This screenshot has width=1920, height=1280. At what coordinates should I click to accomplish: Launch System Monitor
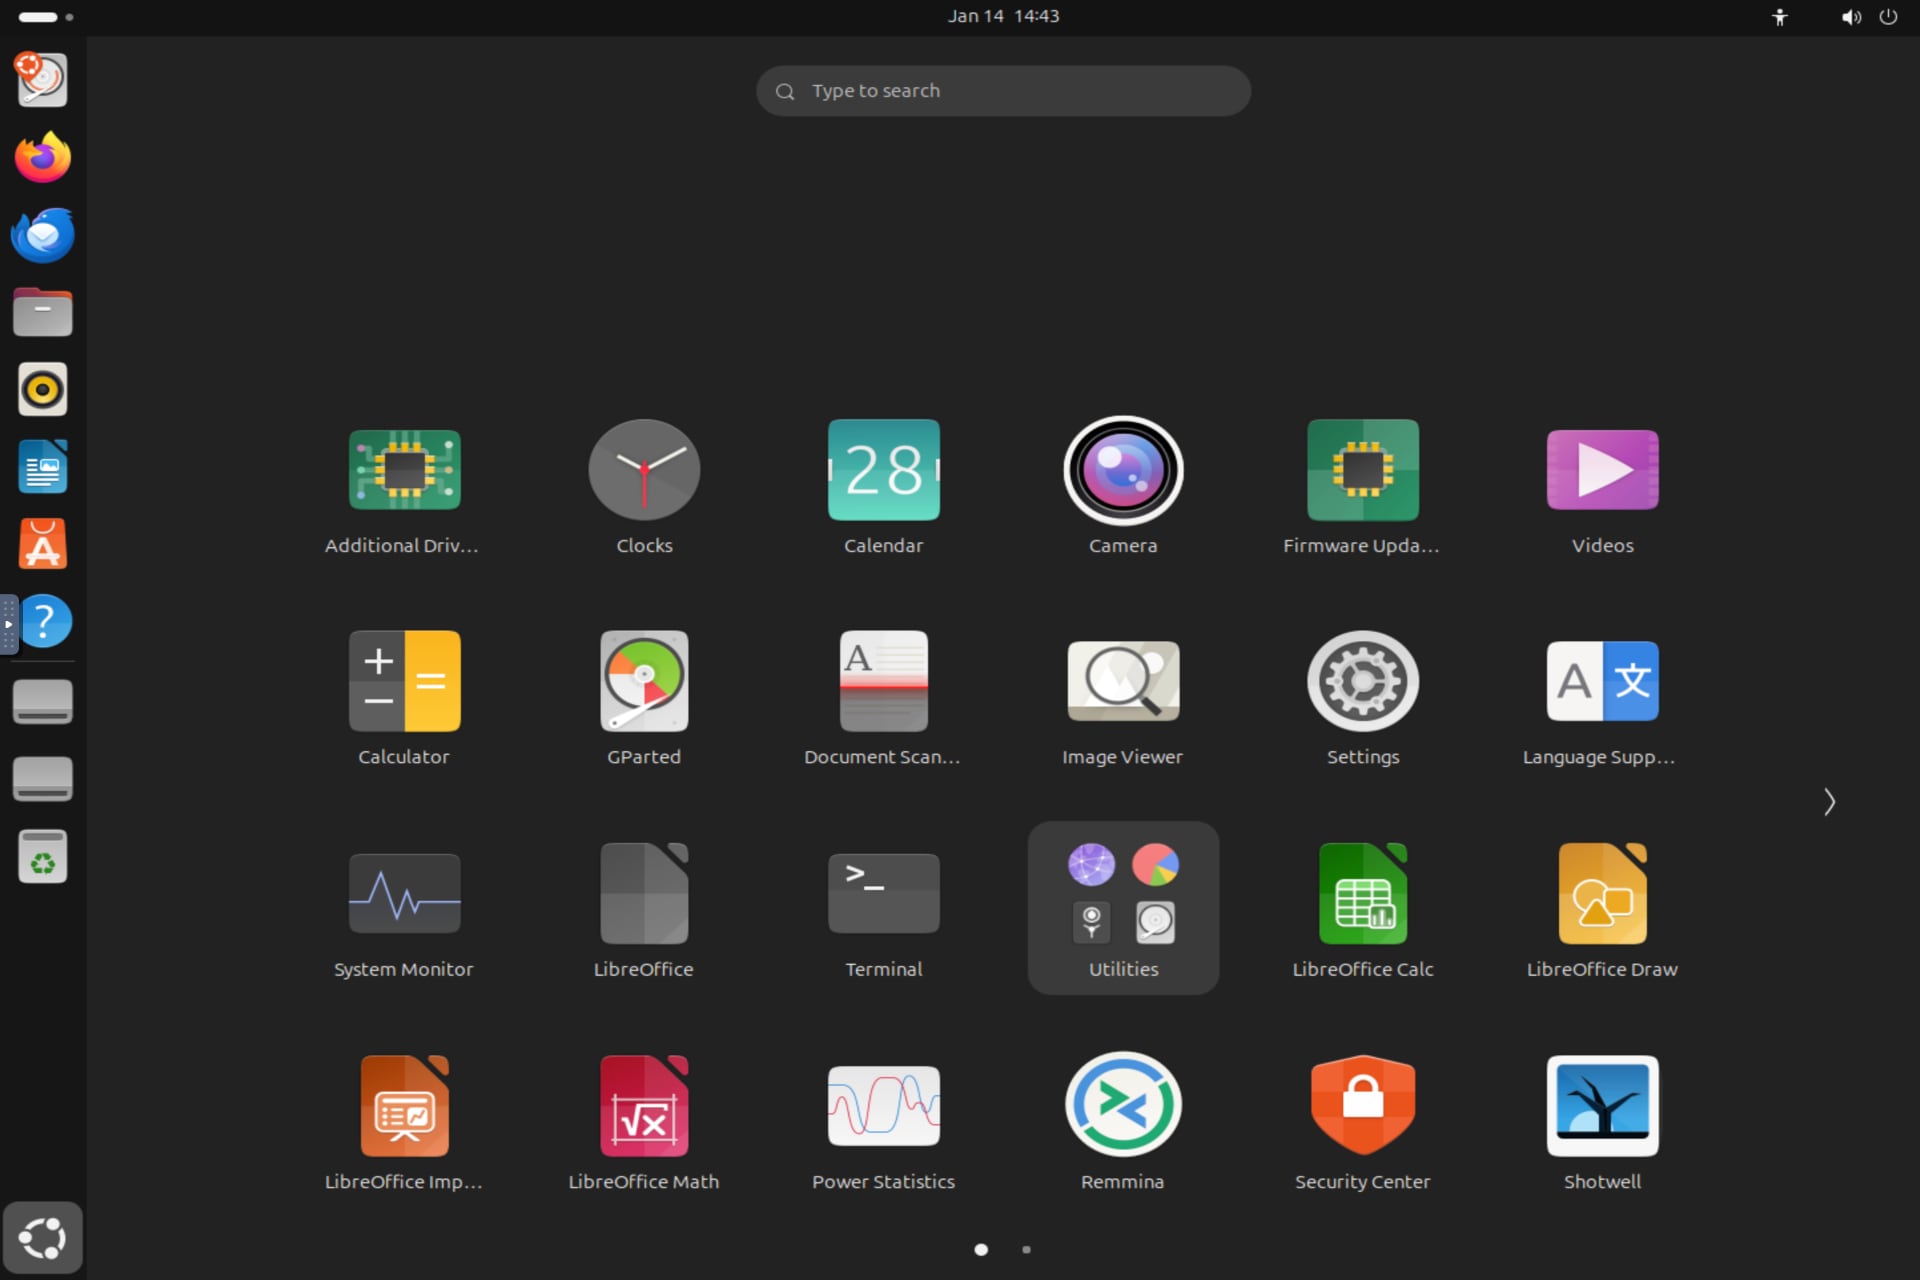403,911
